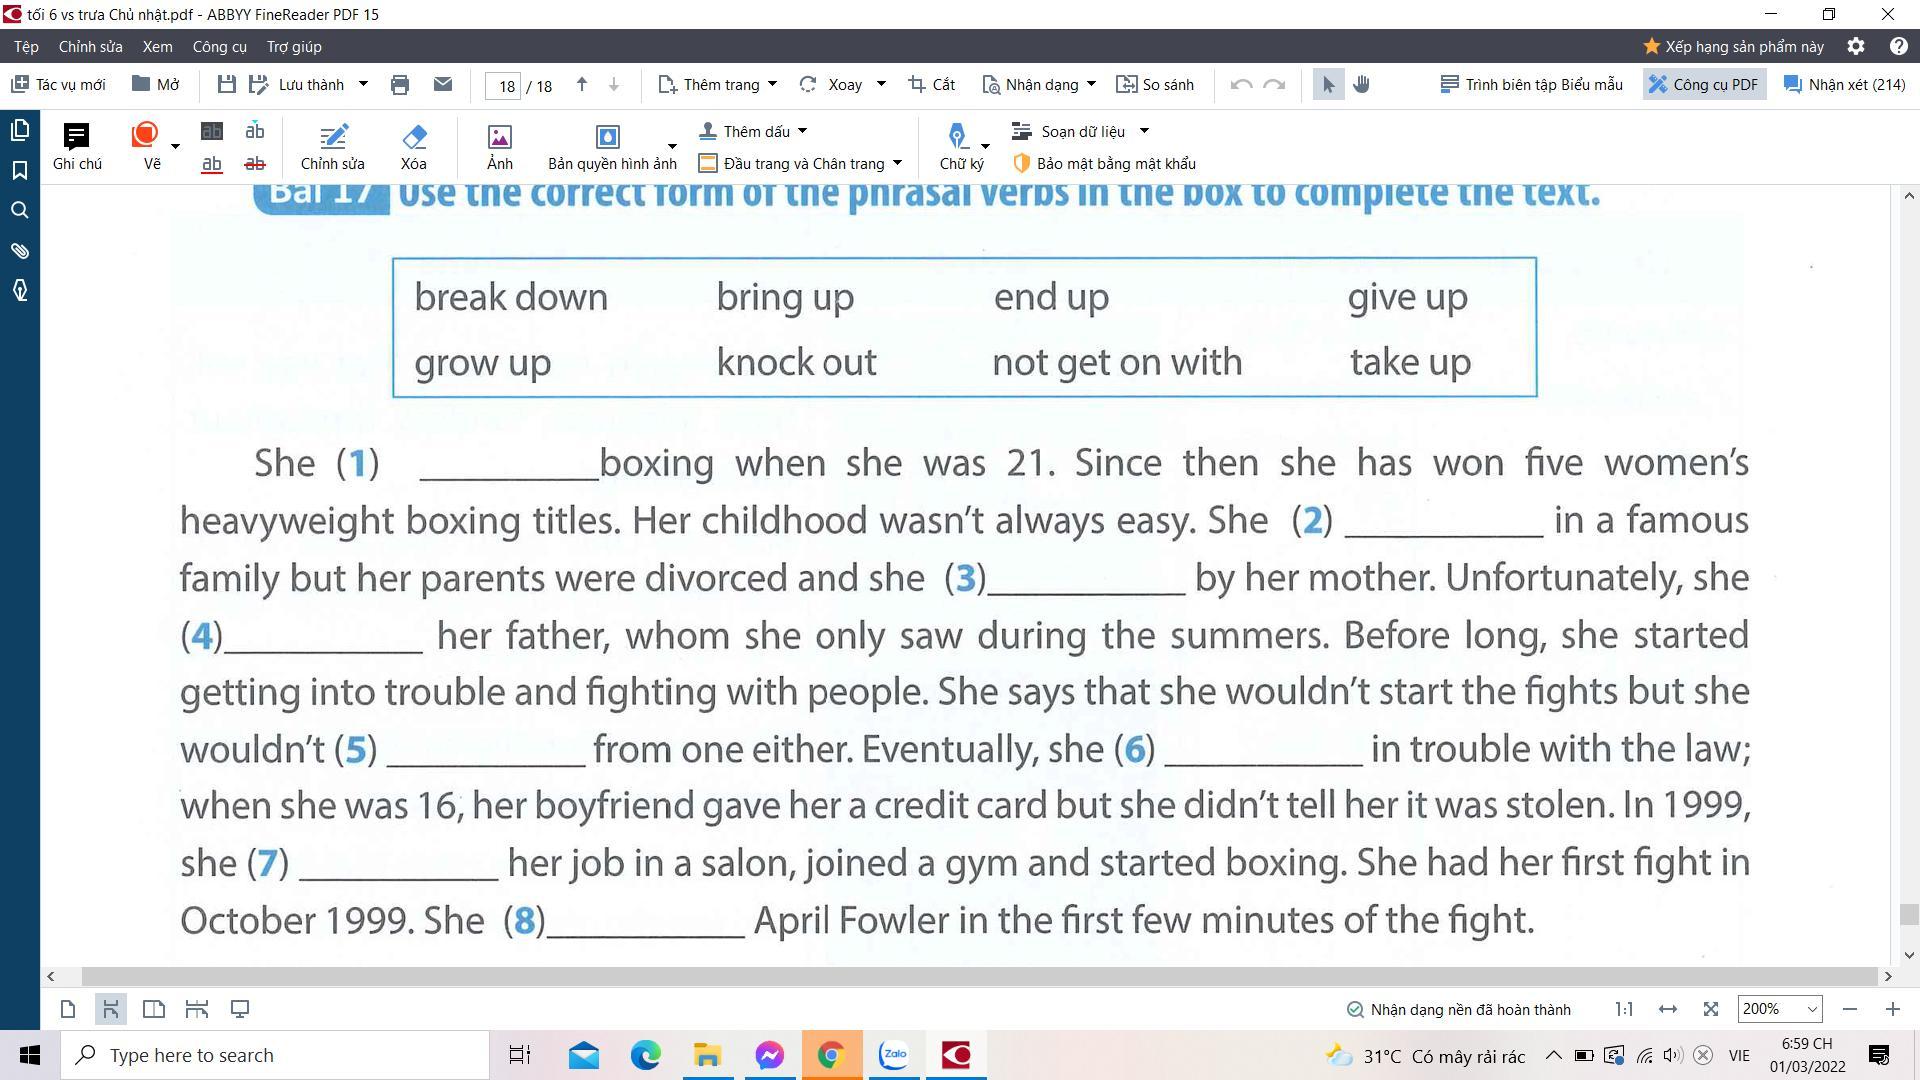Open the Pages panel in the sidebar
The image size is (1920, 1080).
pyautogui.click(x=19, y=130)
